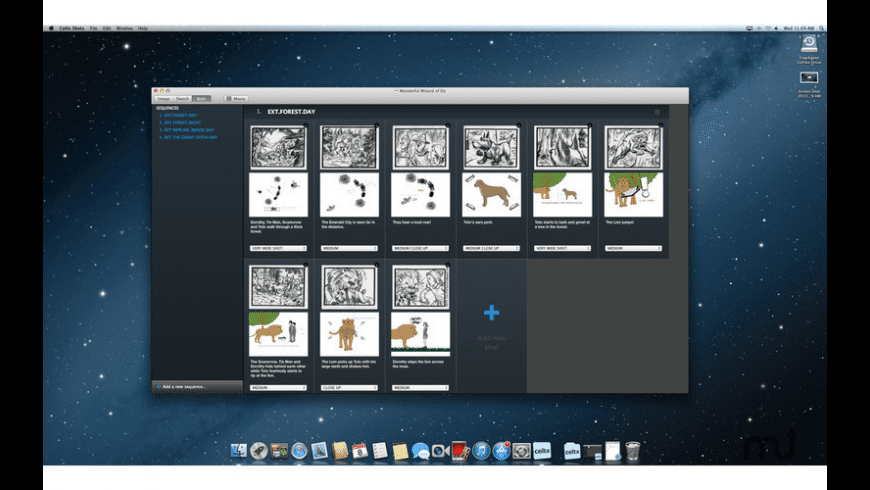The image size is (870, 490).
Task: Open shot type dropdown under 'Dorothy, Tin Man' shot
Action: coord(278,248)
